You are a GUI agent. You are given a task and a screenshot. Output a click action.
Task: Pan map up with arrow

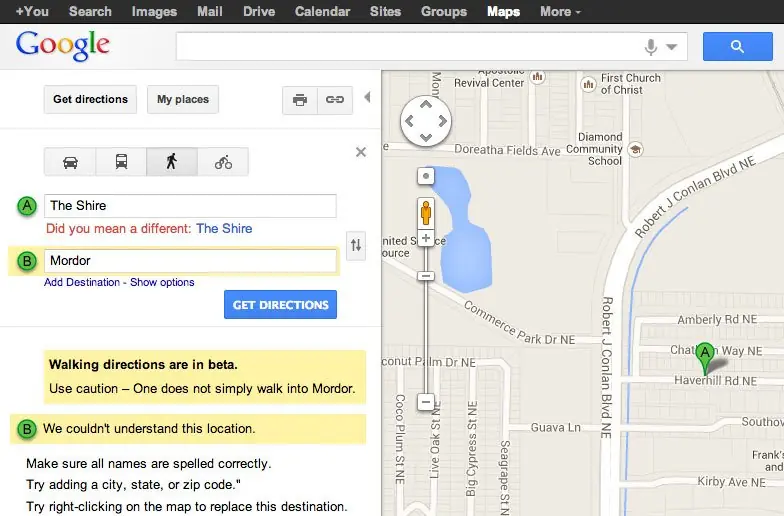coord(426,104)
